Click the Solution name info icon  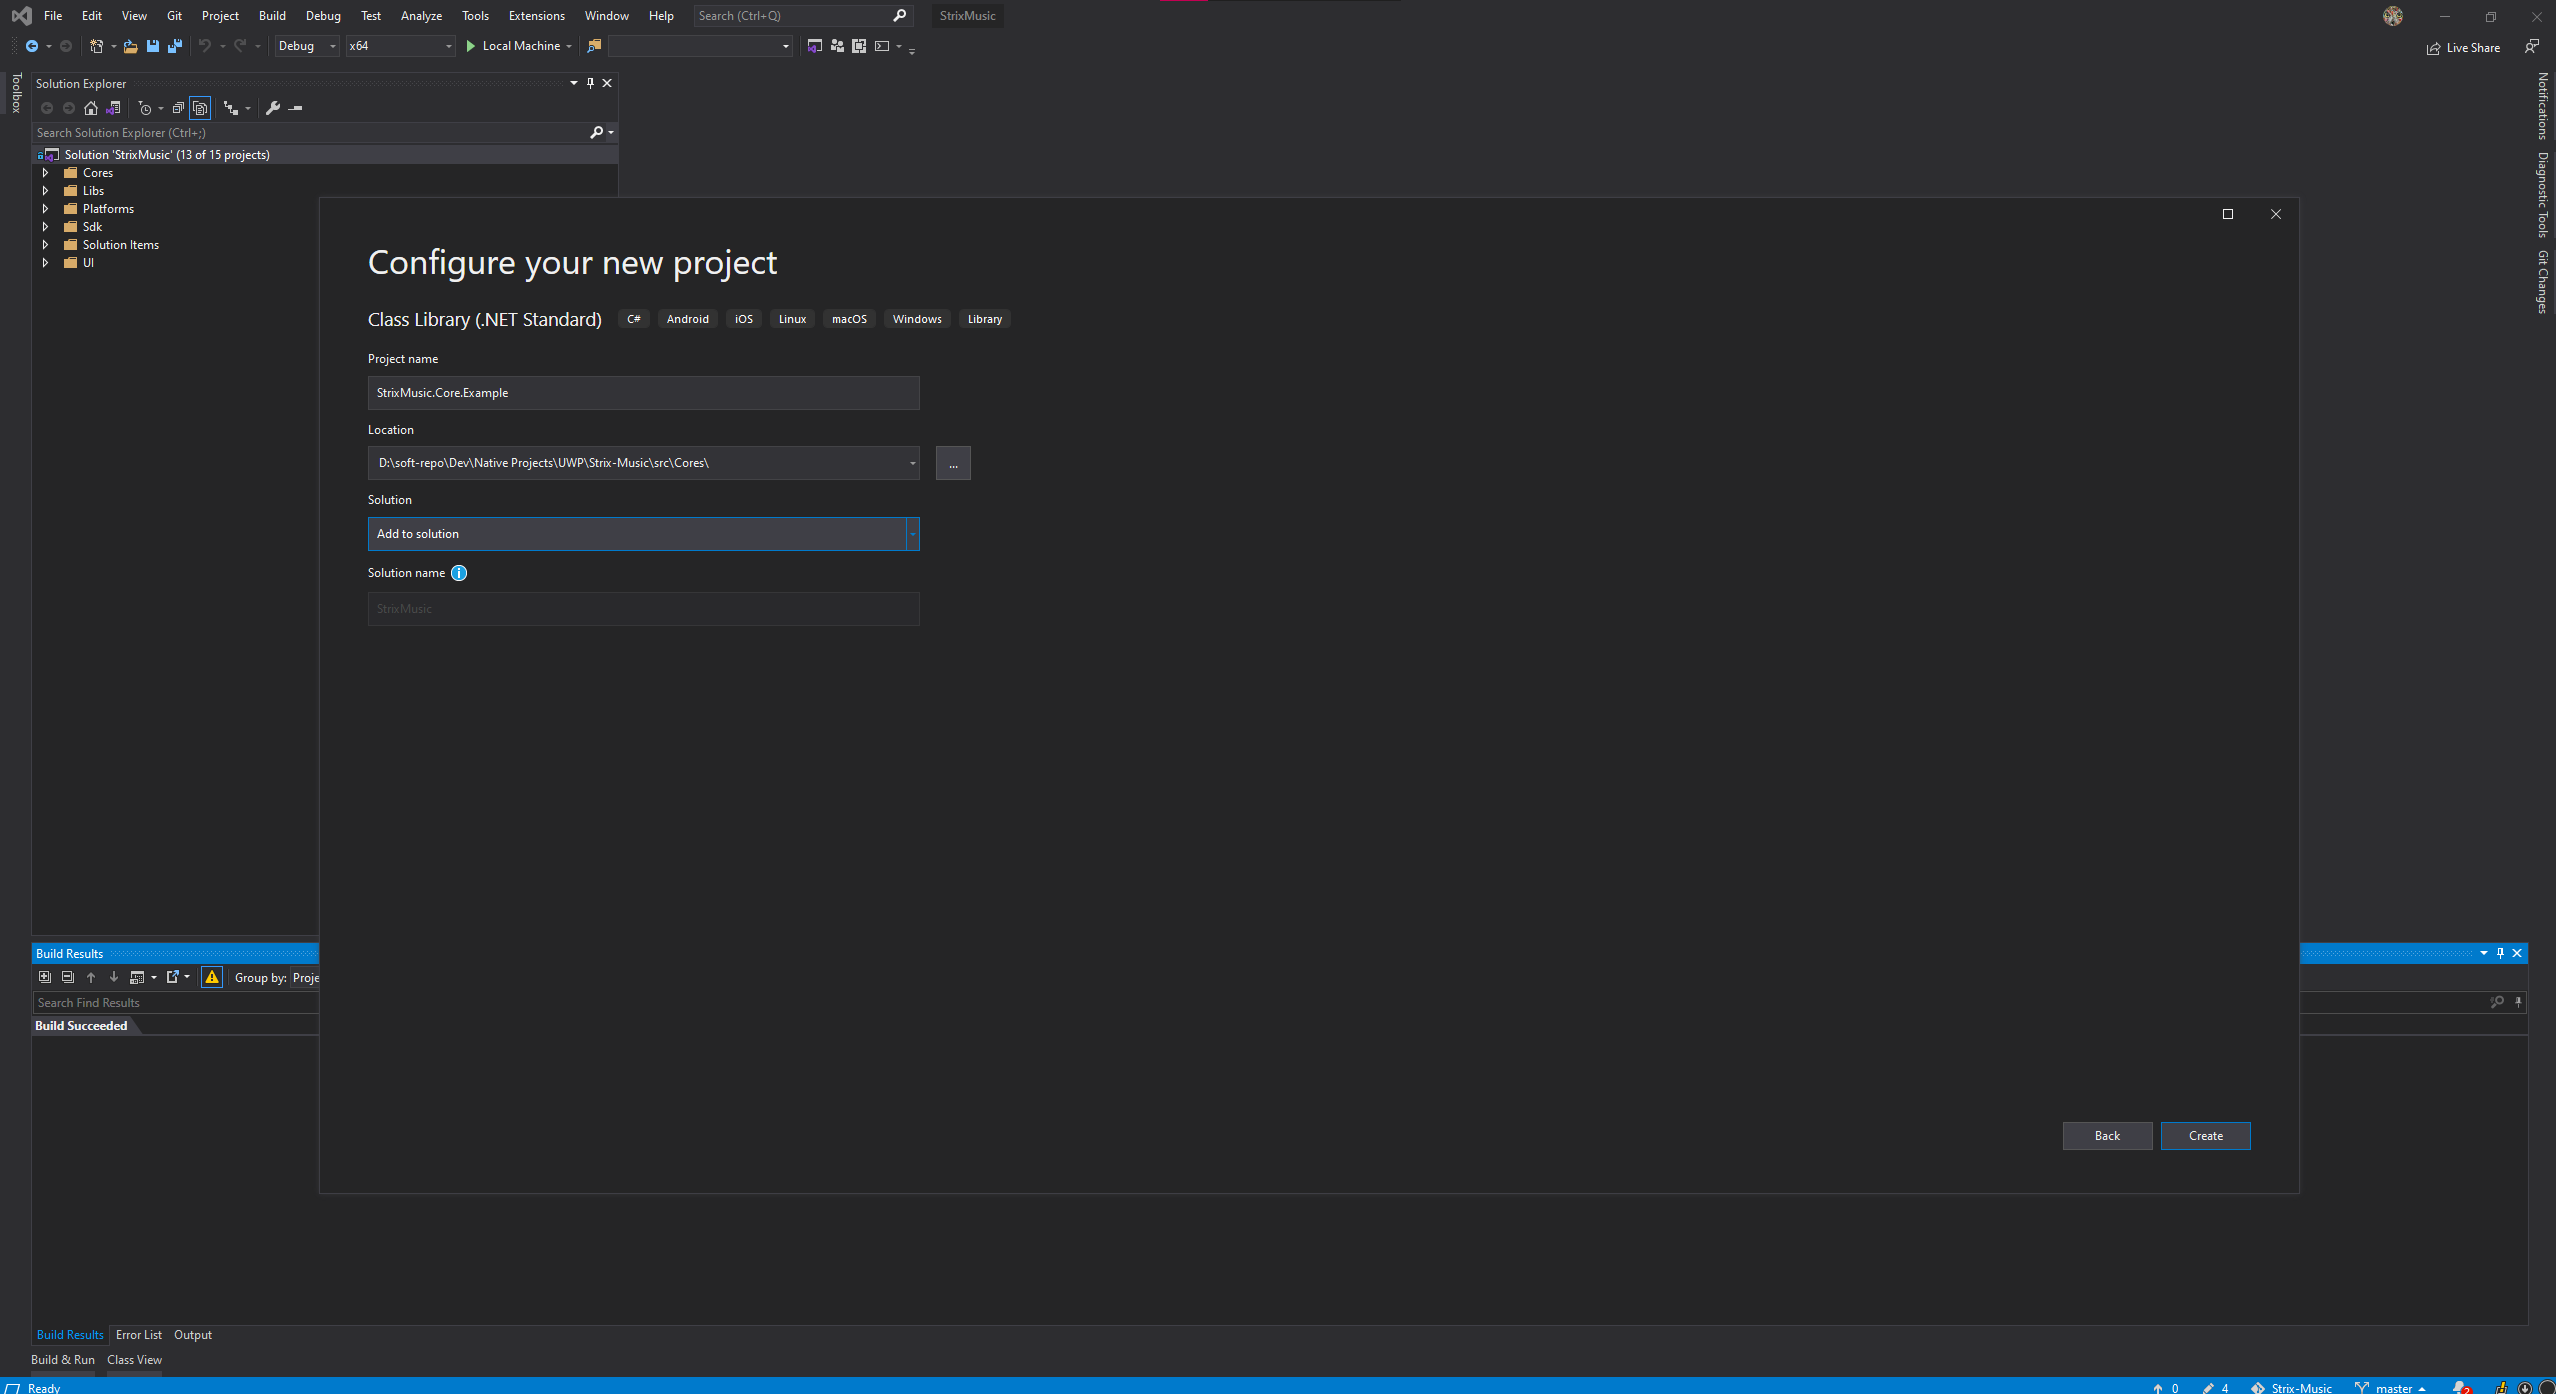(459, 573)
